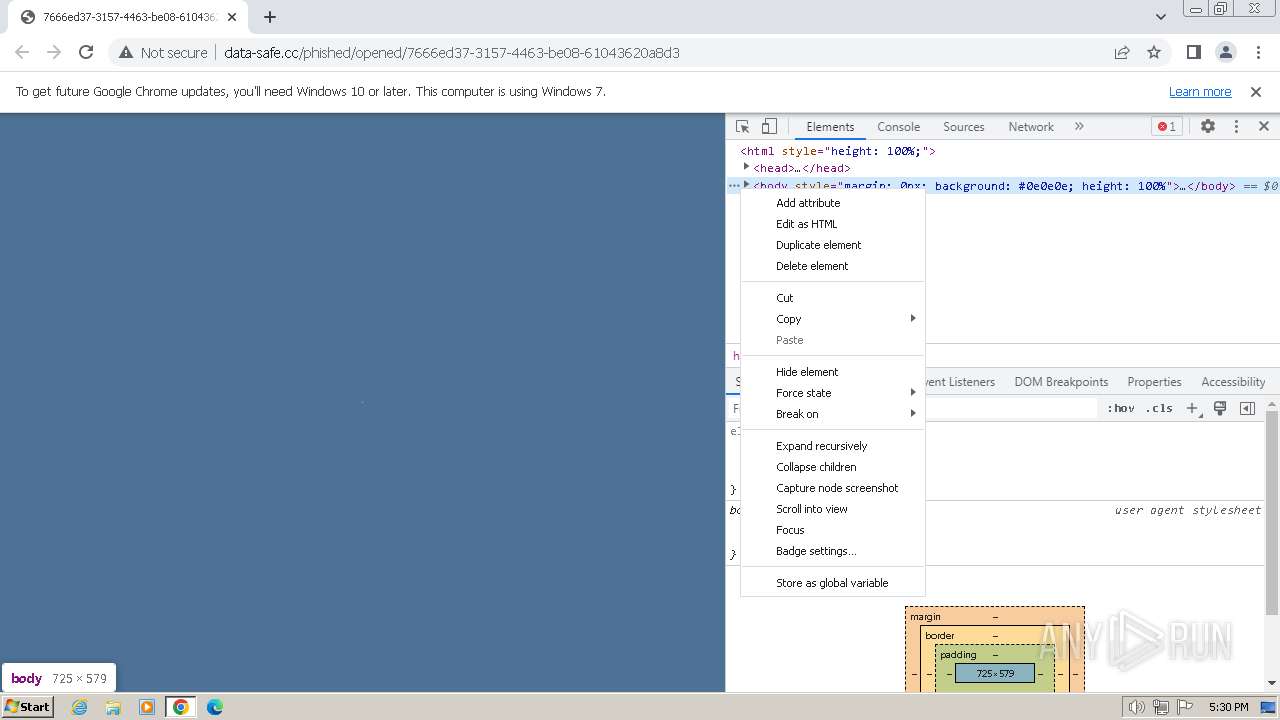Image resolution: width=1280 pixels, height=720 pixels.
Task: Click the 5:30 PM system clock
Action: pos(1229,707)
